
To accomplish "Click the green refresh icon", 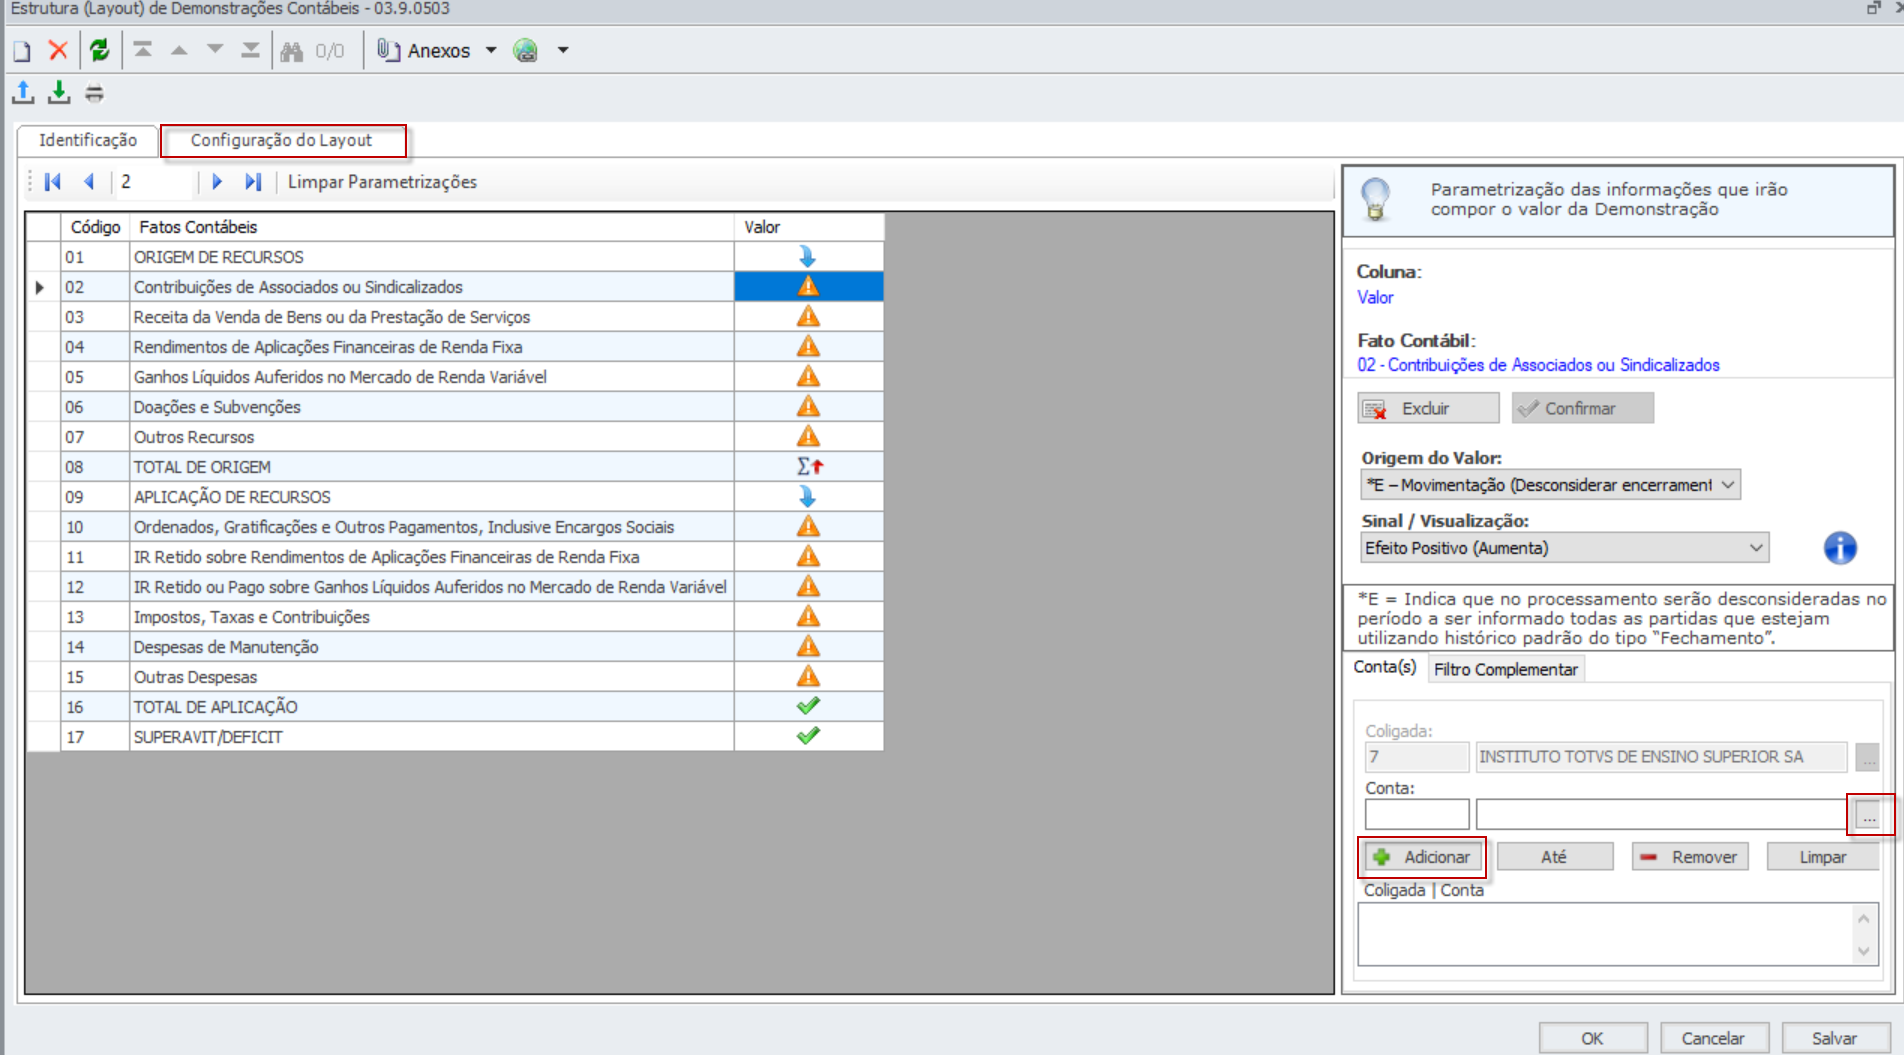I will (x=99, y=50).
